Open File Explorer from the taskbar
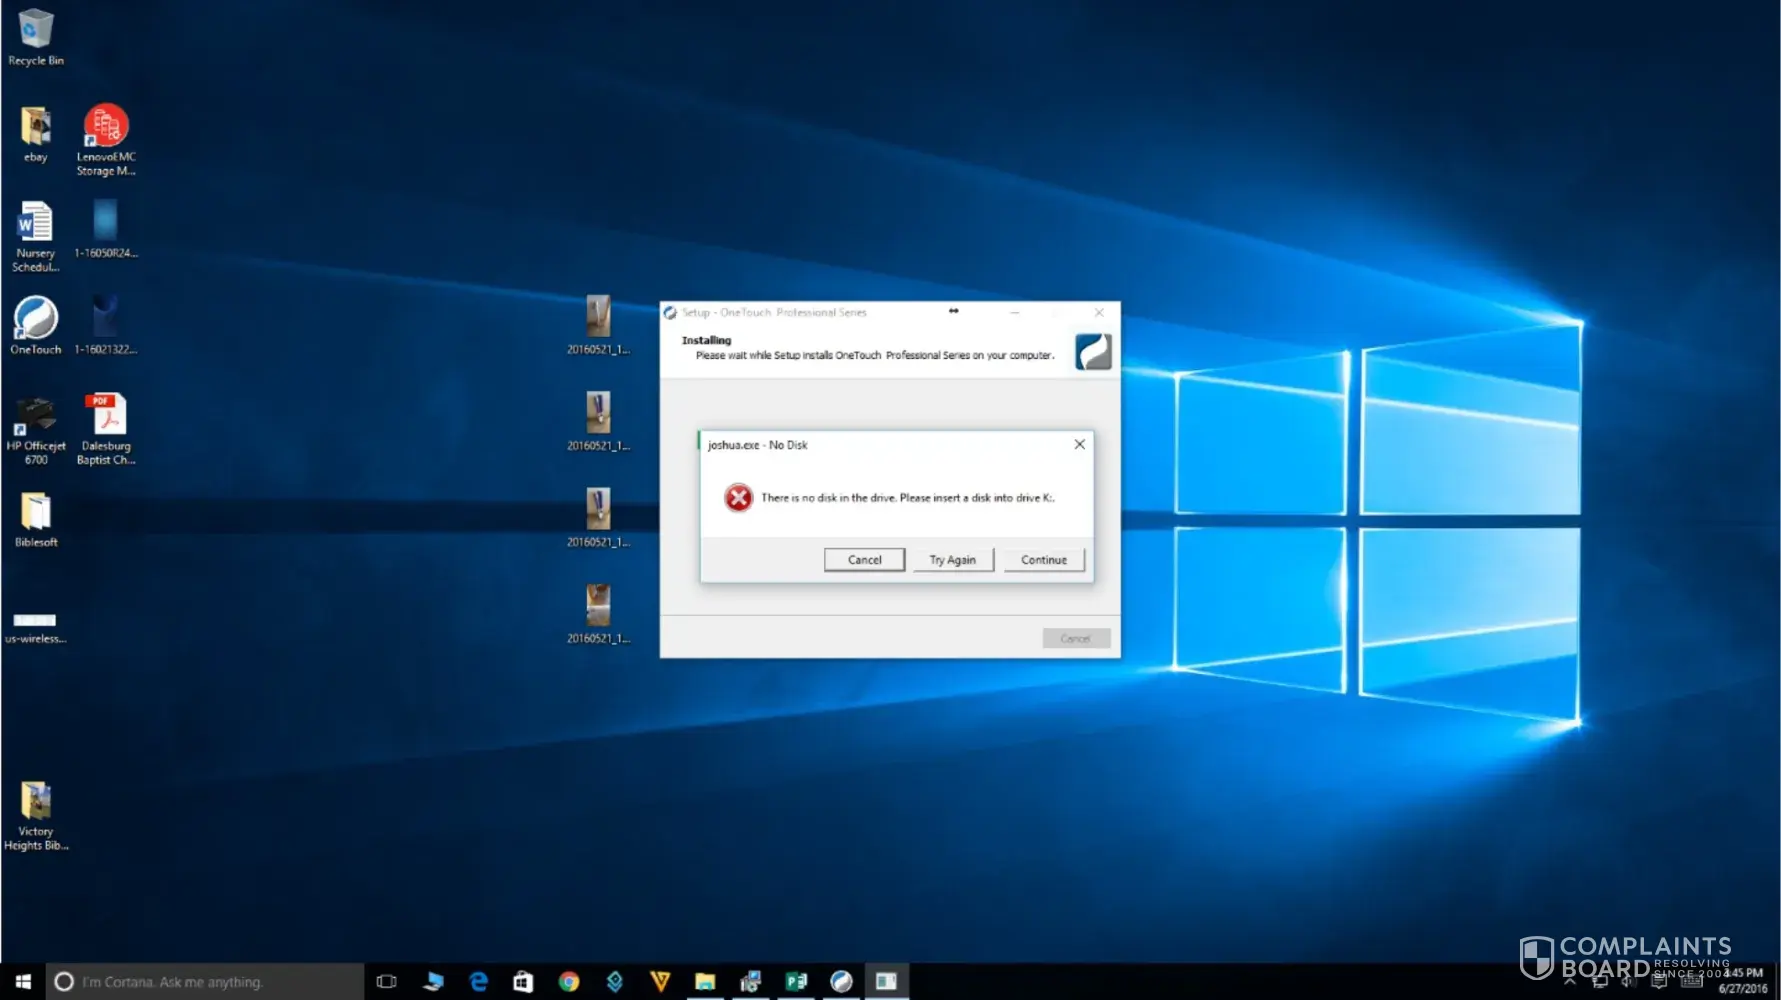Viewport: 1781px width, 1000px height. [705, 982]
